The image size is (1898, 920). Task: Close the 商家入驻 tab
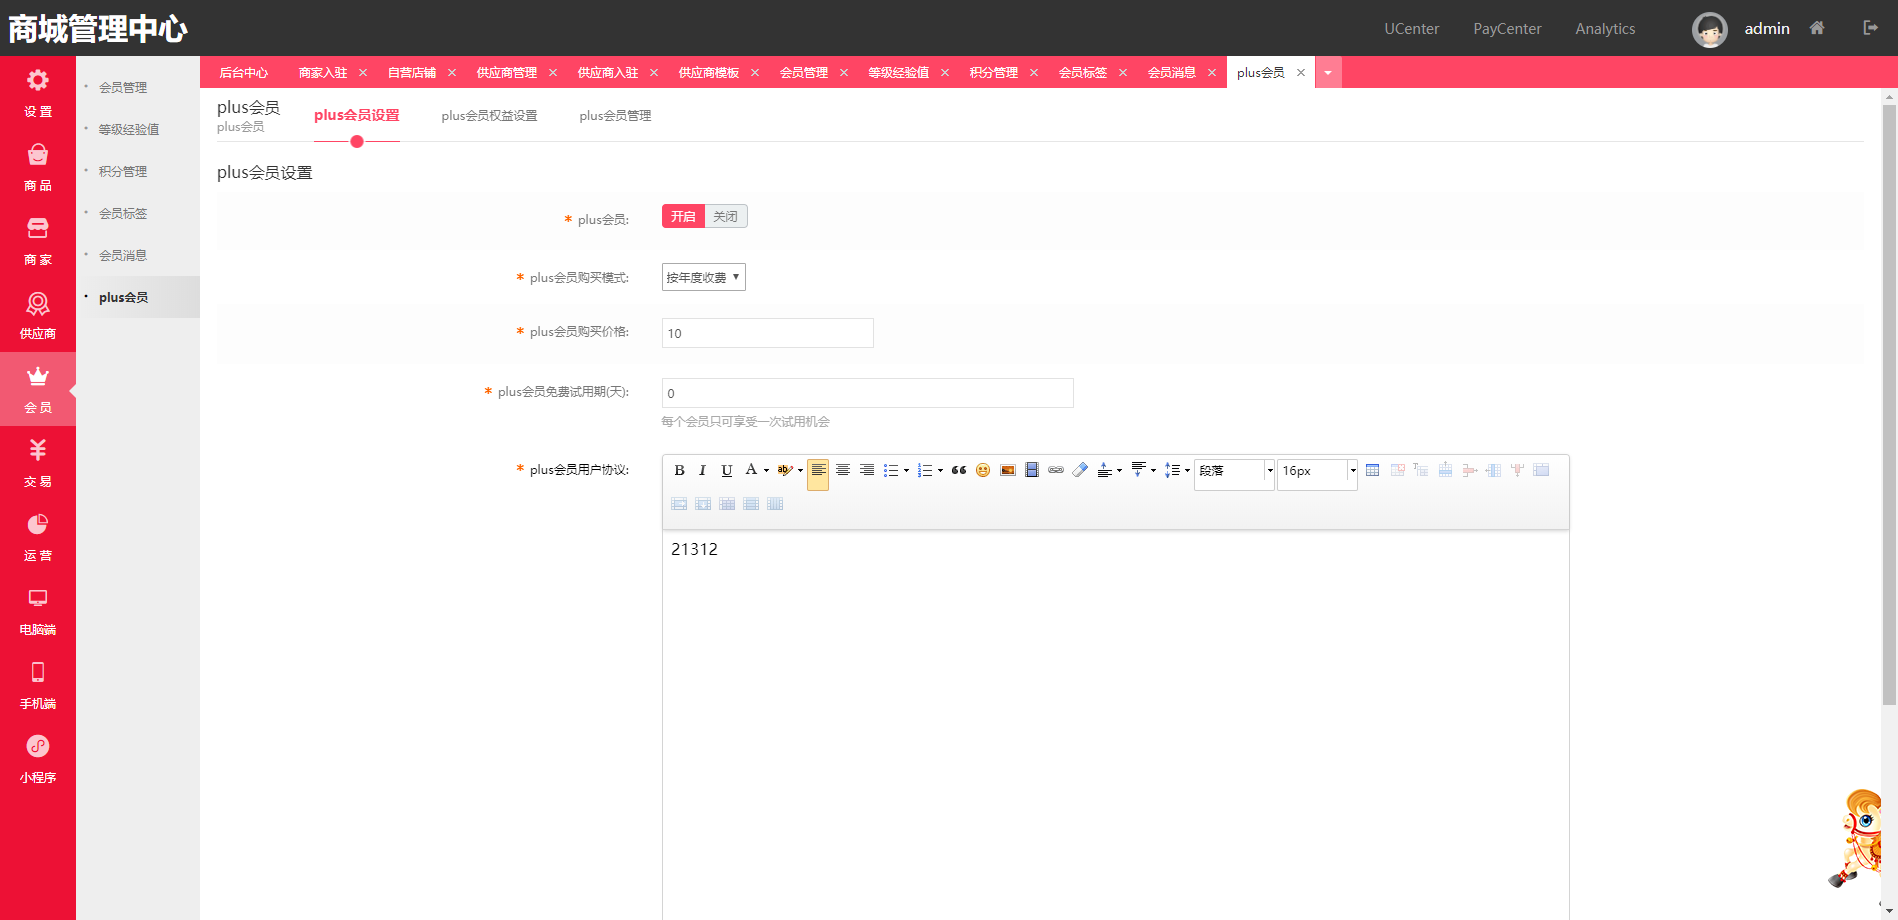(363, 73)
